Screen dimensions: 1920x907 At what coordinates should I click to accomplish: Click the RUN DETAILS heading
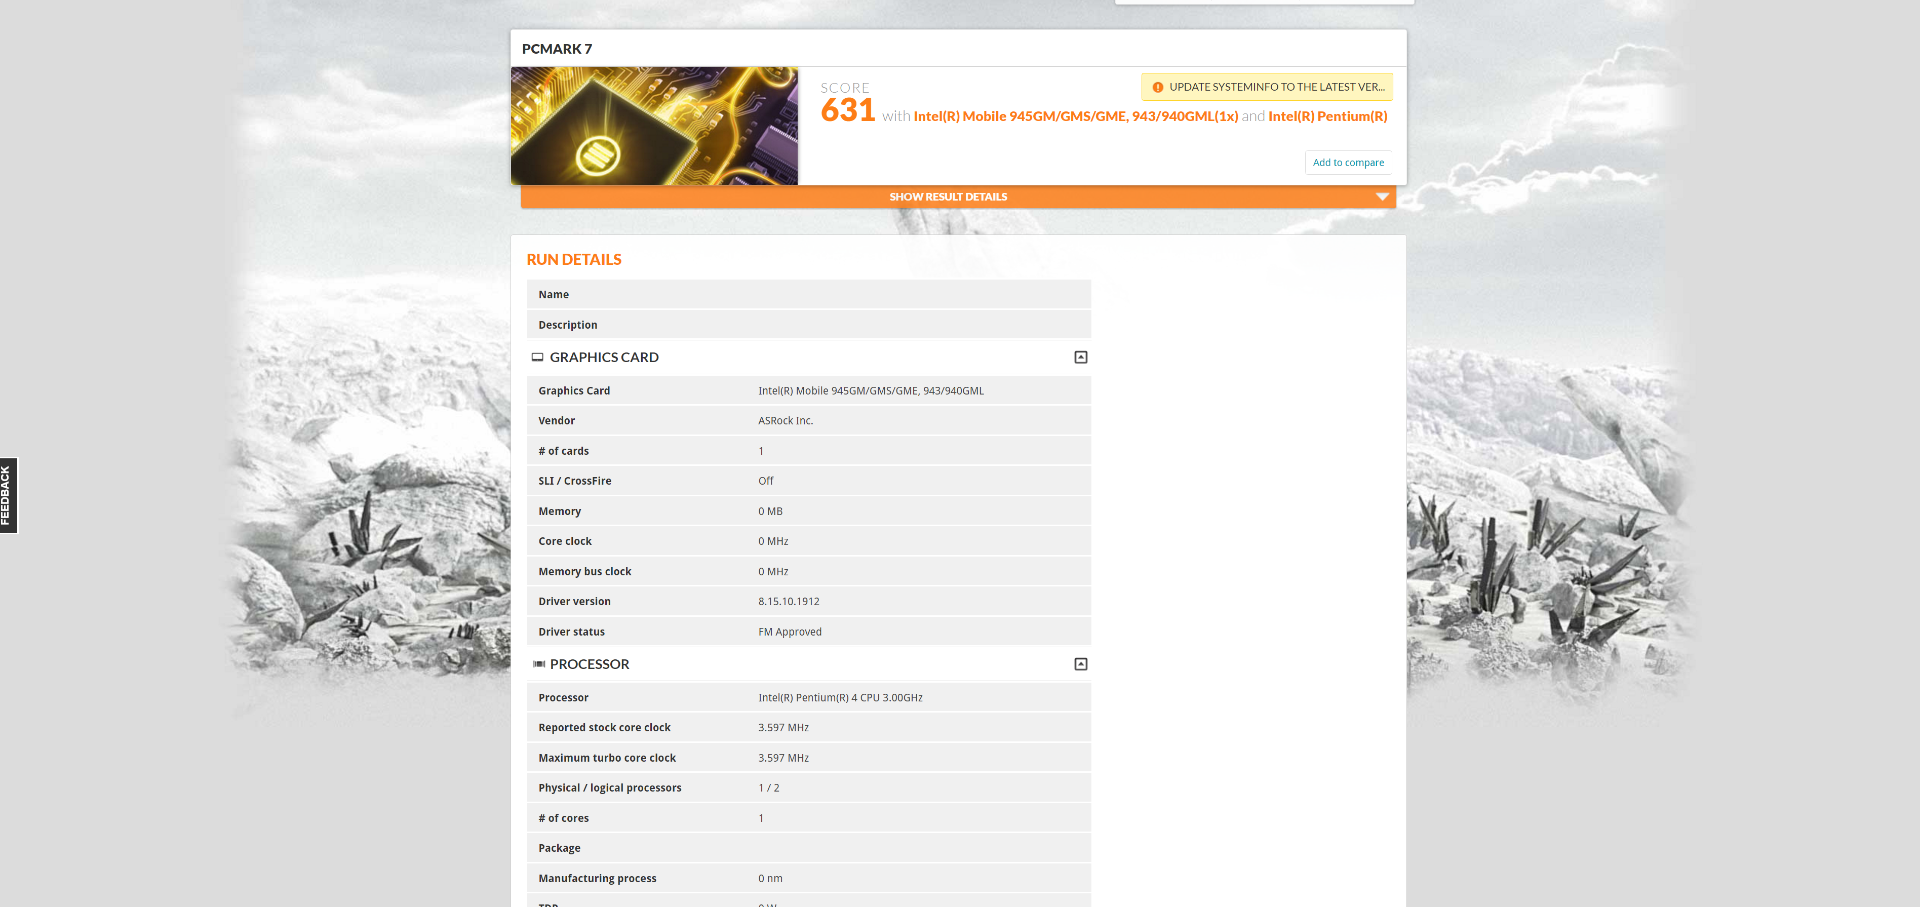click(574, 260)
